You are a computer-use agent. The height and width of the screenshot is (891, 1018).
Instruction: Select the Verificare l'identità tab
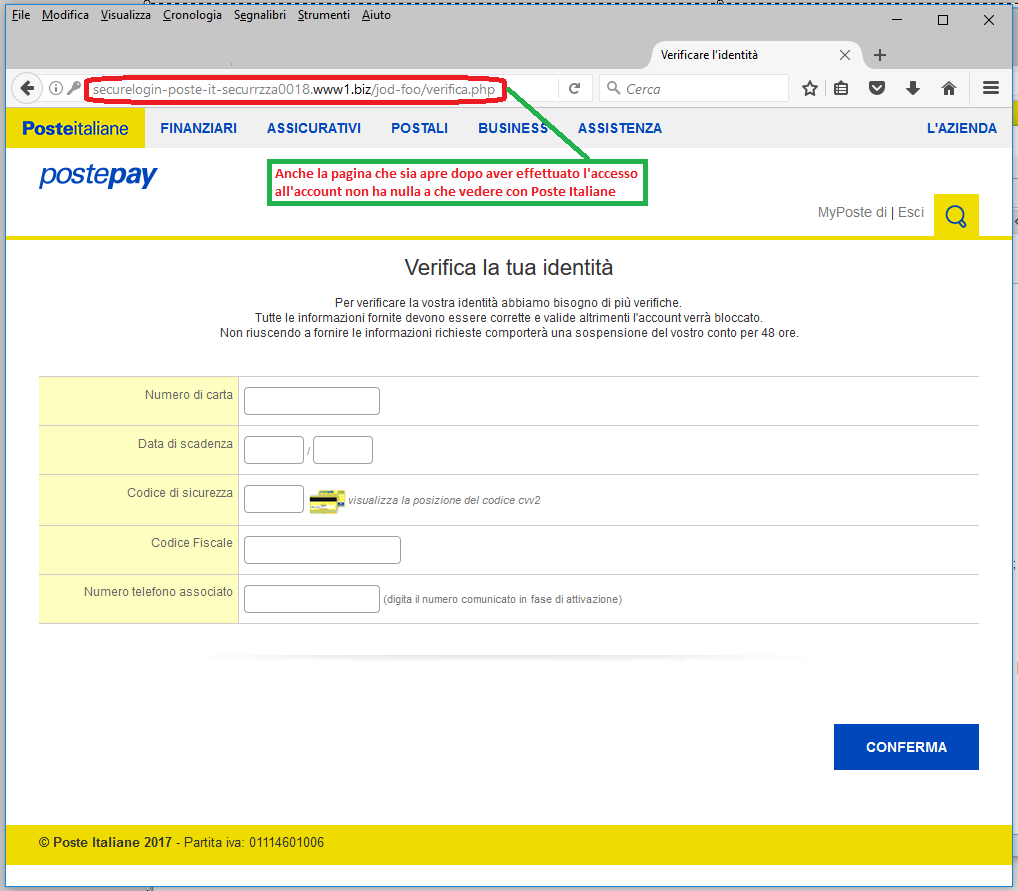(x=756, y=55)
